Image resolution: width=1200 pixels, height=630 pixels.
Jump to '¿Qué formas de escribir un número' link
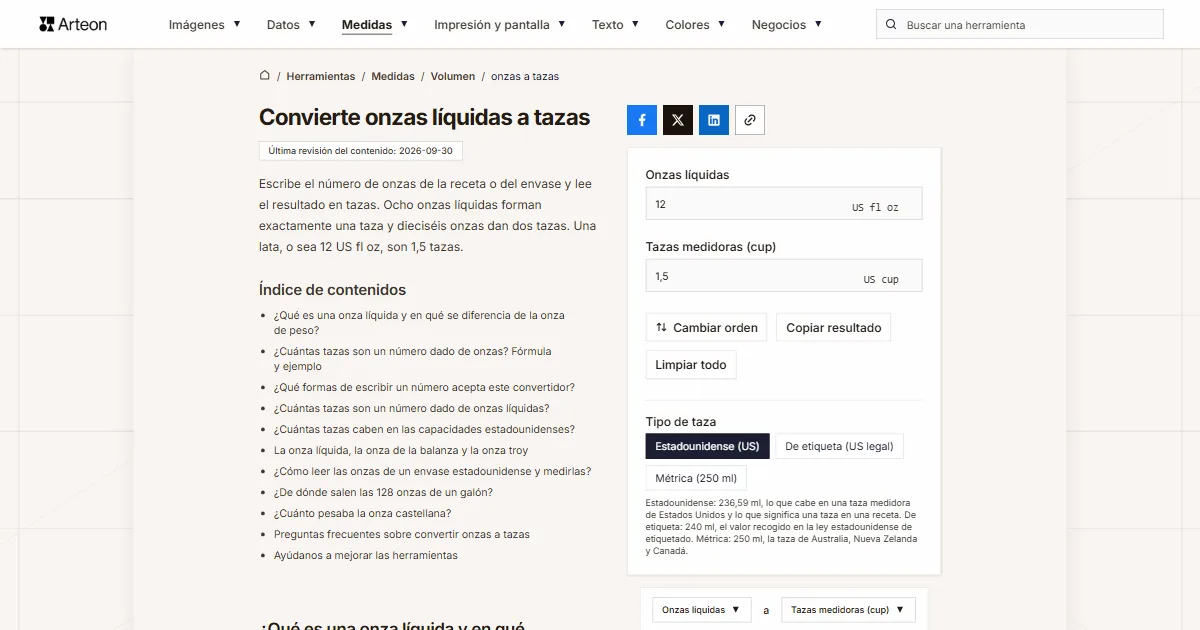click(424, 387)
